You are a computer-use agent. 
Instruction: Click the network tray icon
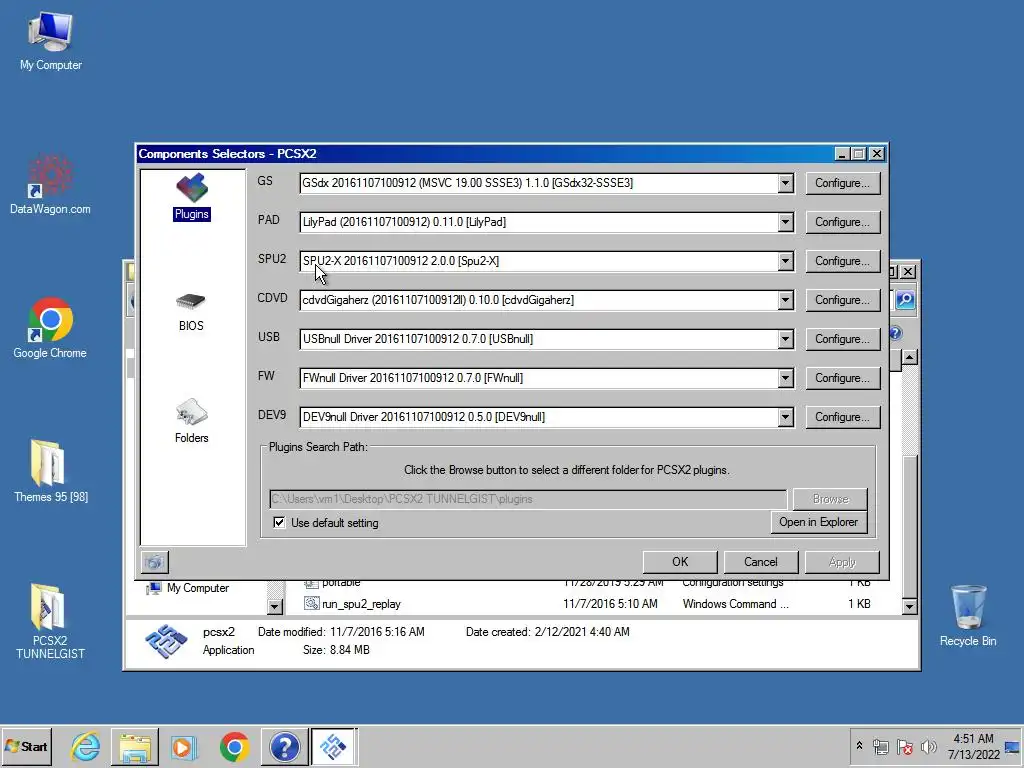[880, 746]
